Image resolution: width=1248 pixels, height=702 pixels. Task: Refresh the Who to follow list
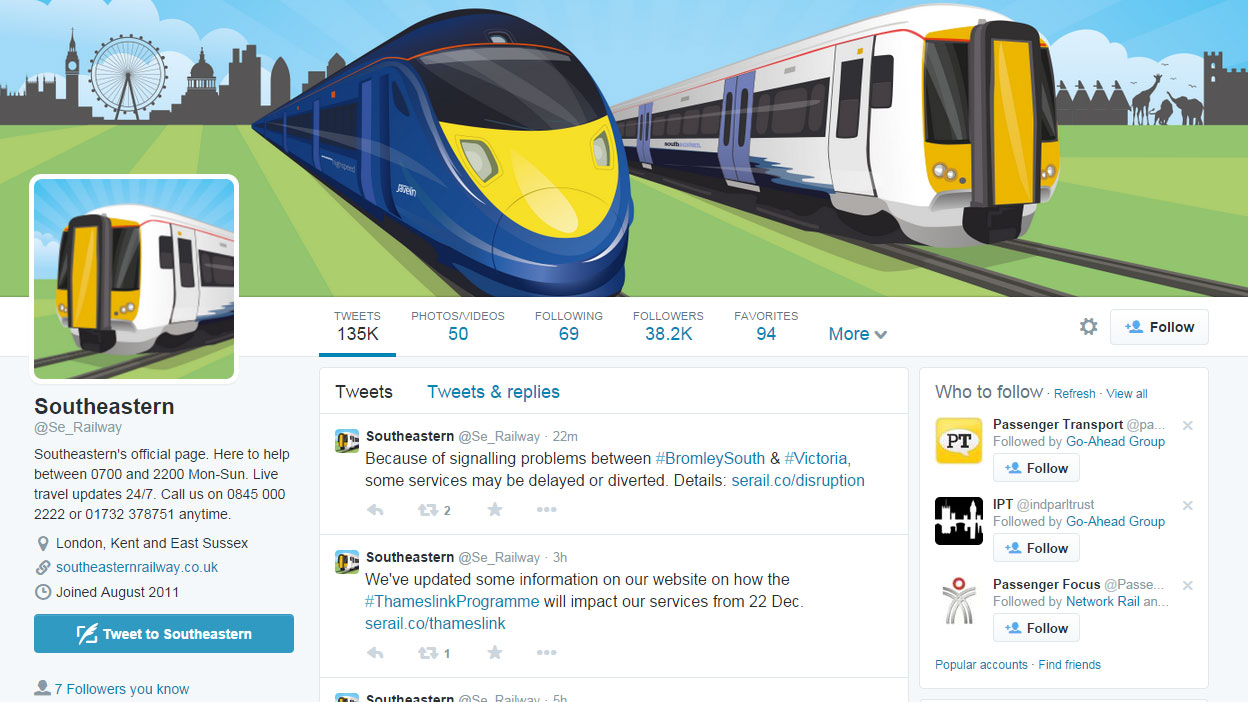pos(1075,394)
